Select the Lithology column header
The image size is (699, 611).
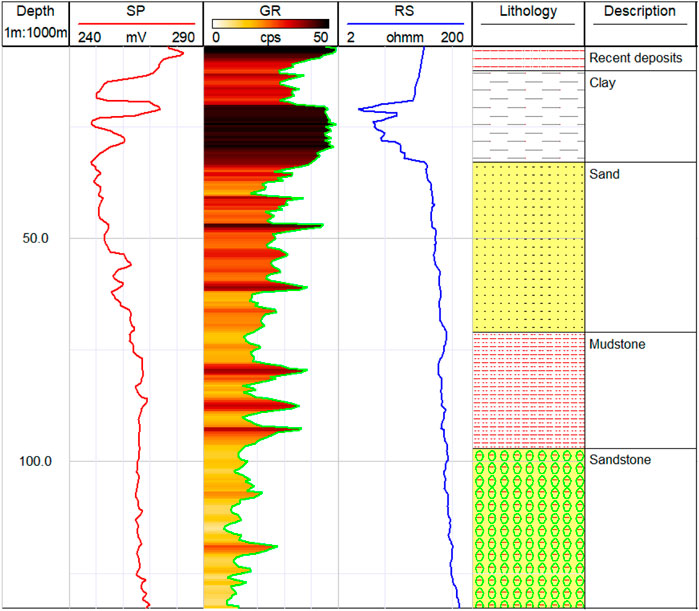coord(528,11)
